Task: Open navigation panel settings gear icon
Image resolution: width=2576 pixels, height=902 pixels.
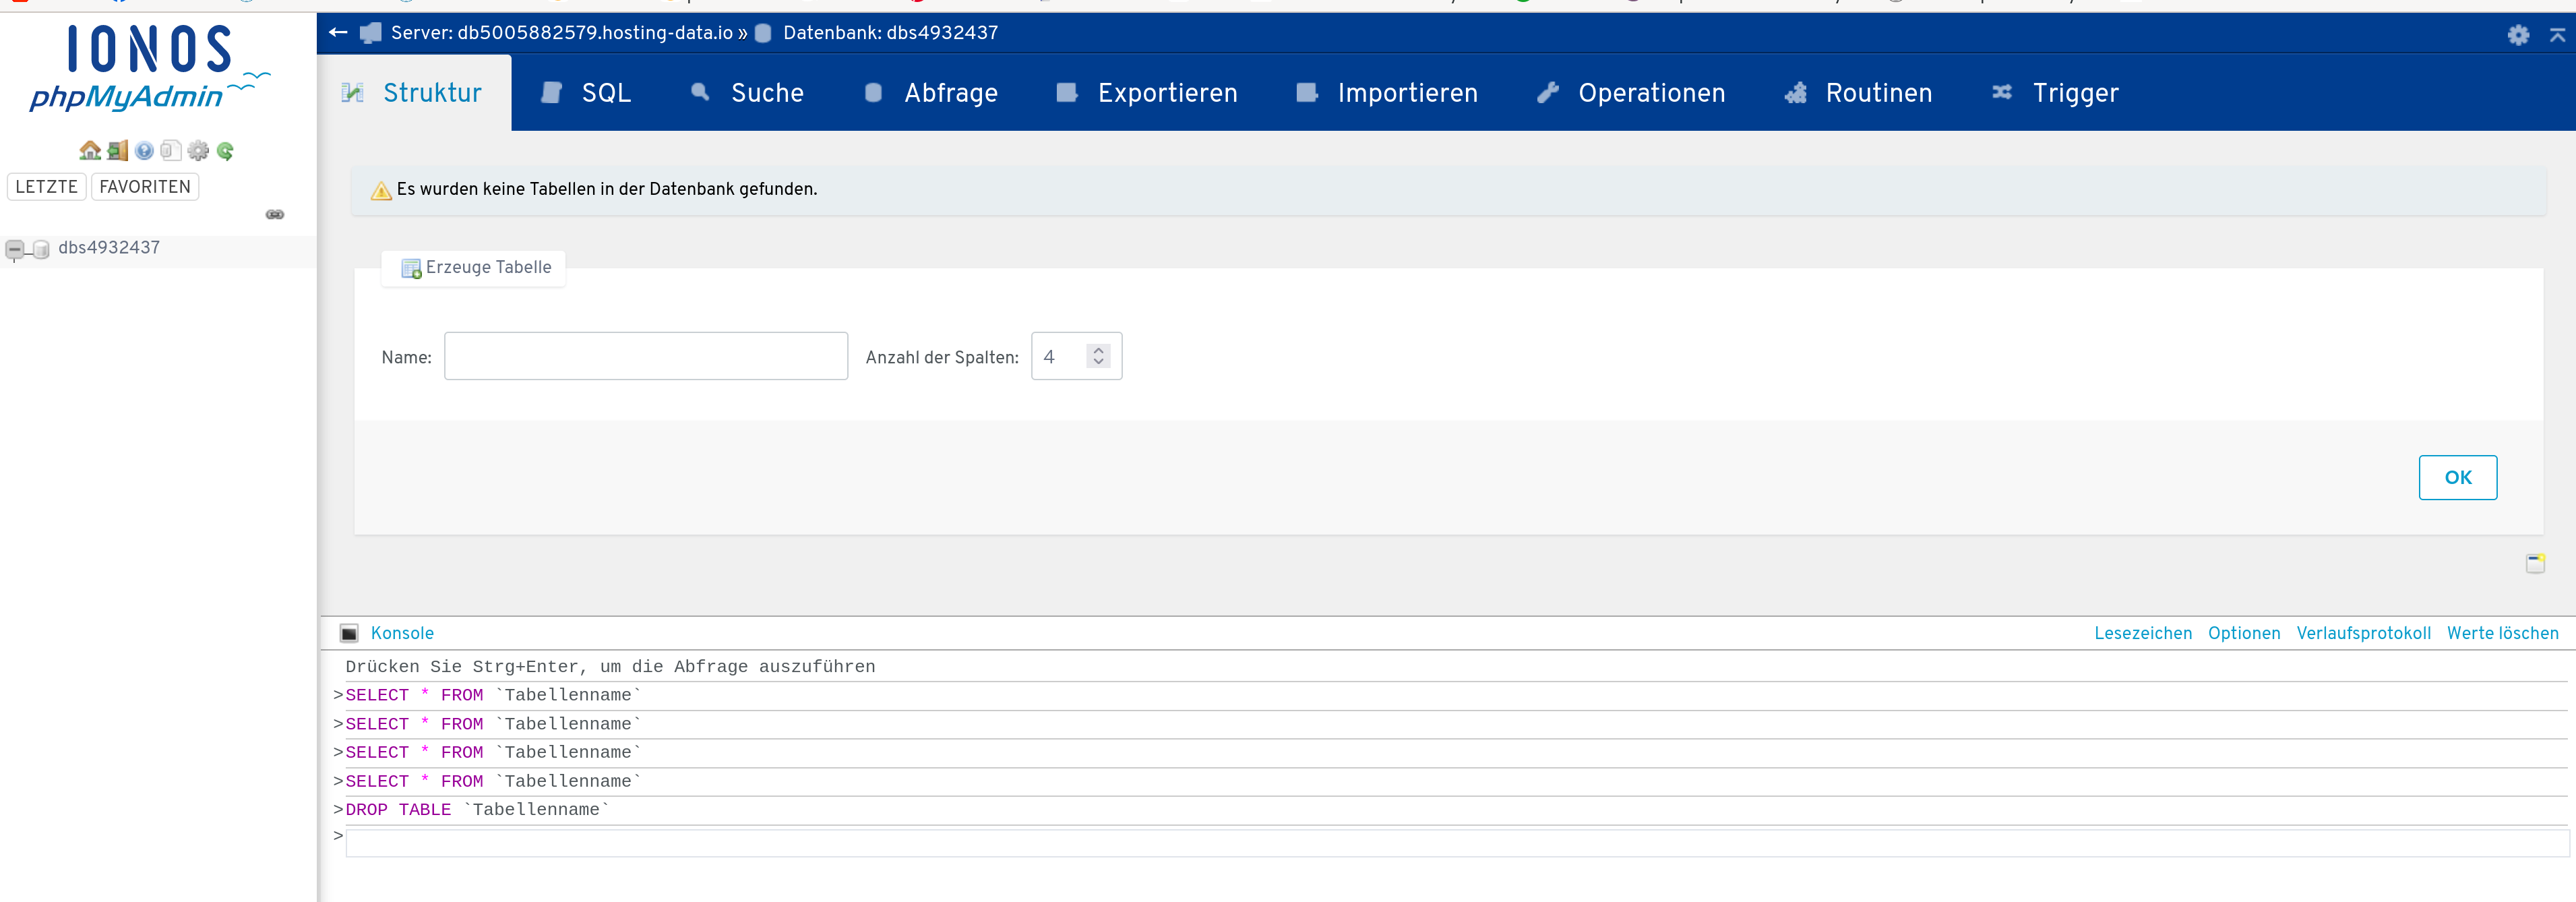Action: pos(198,151)
